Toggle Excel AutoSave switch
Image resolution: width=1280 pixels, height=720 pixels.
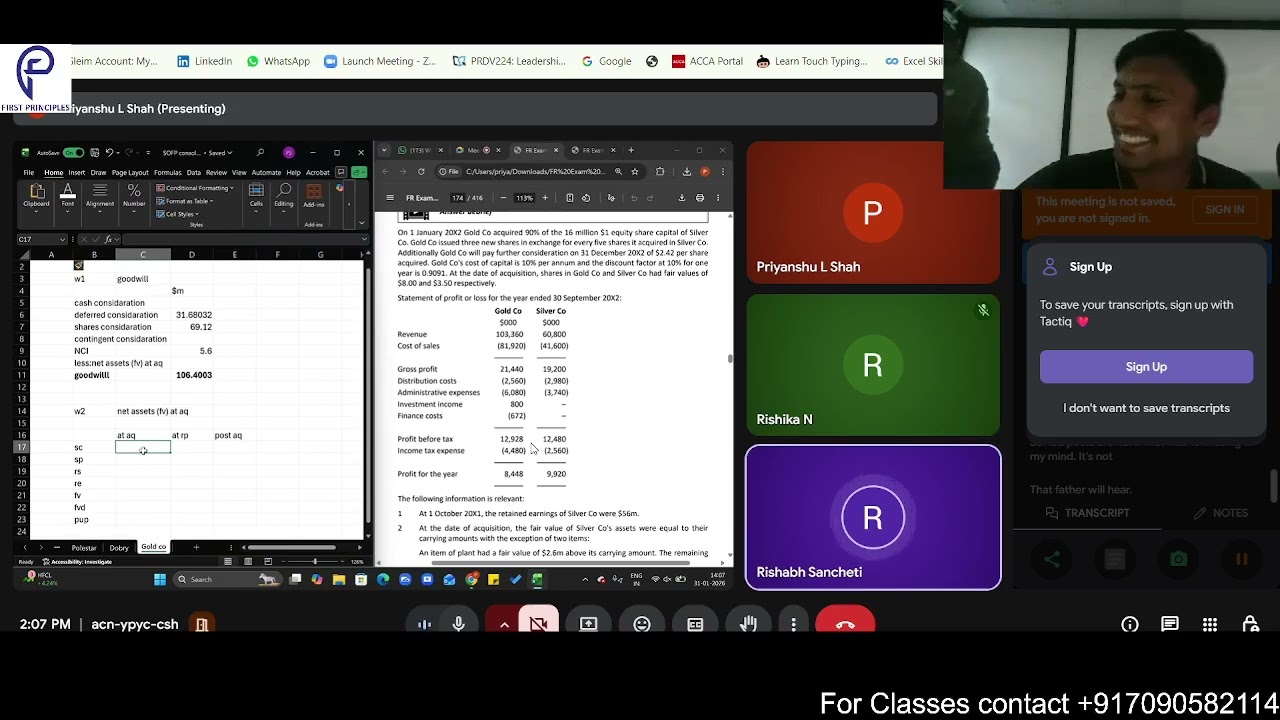[74, 153]
